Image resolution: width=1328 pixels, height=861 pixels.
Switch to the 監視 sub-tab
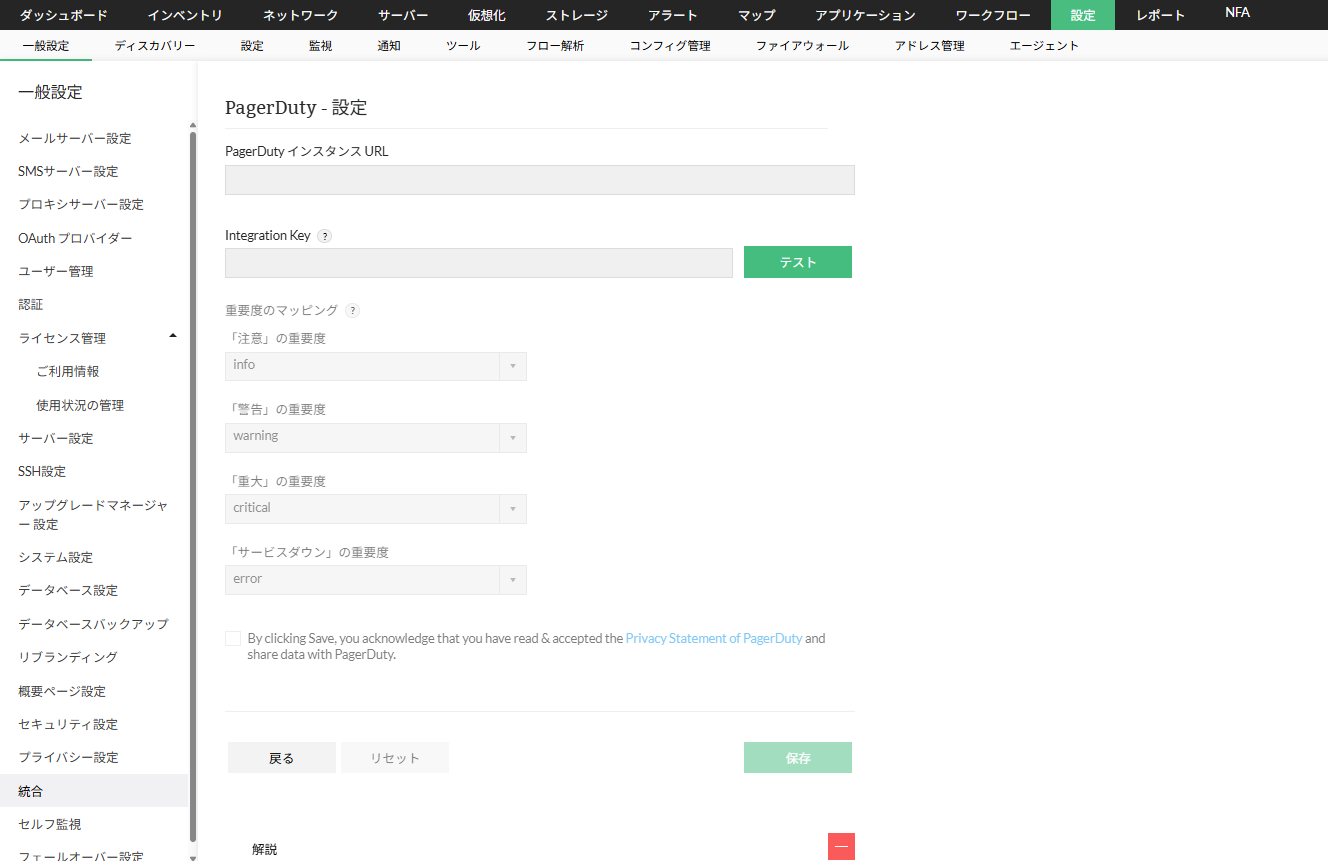pos(321,46)
